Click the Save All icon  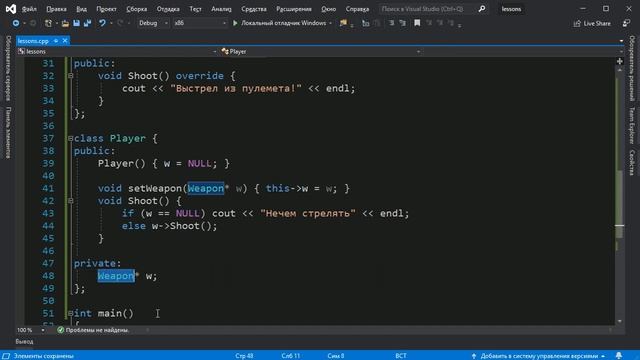click(87, 23)
